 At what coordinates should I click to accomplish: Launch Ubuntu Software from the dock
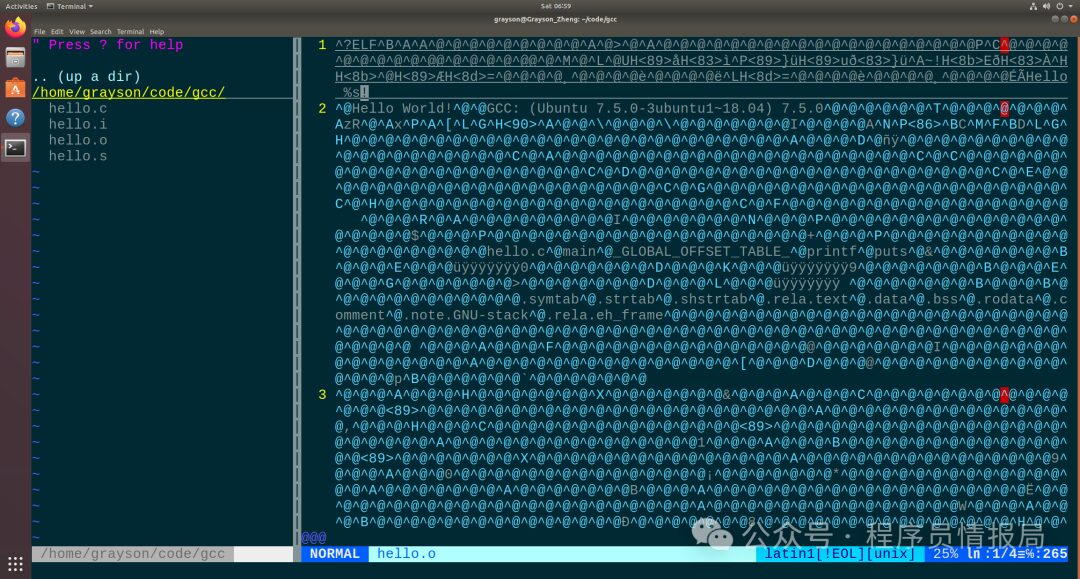(15, 88)
